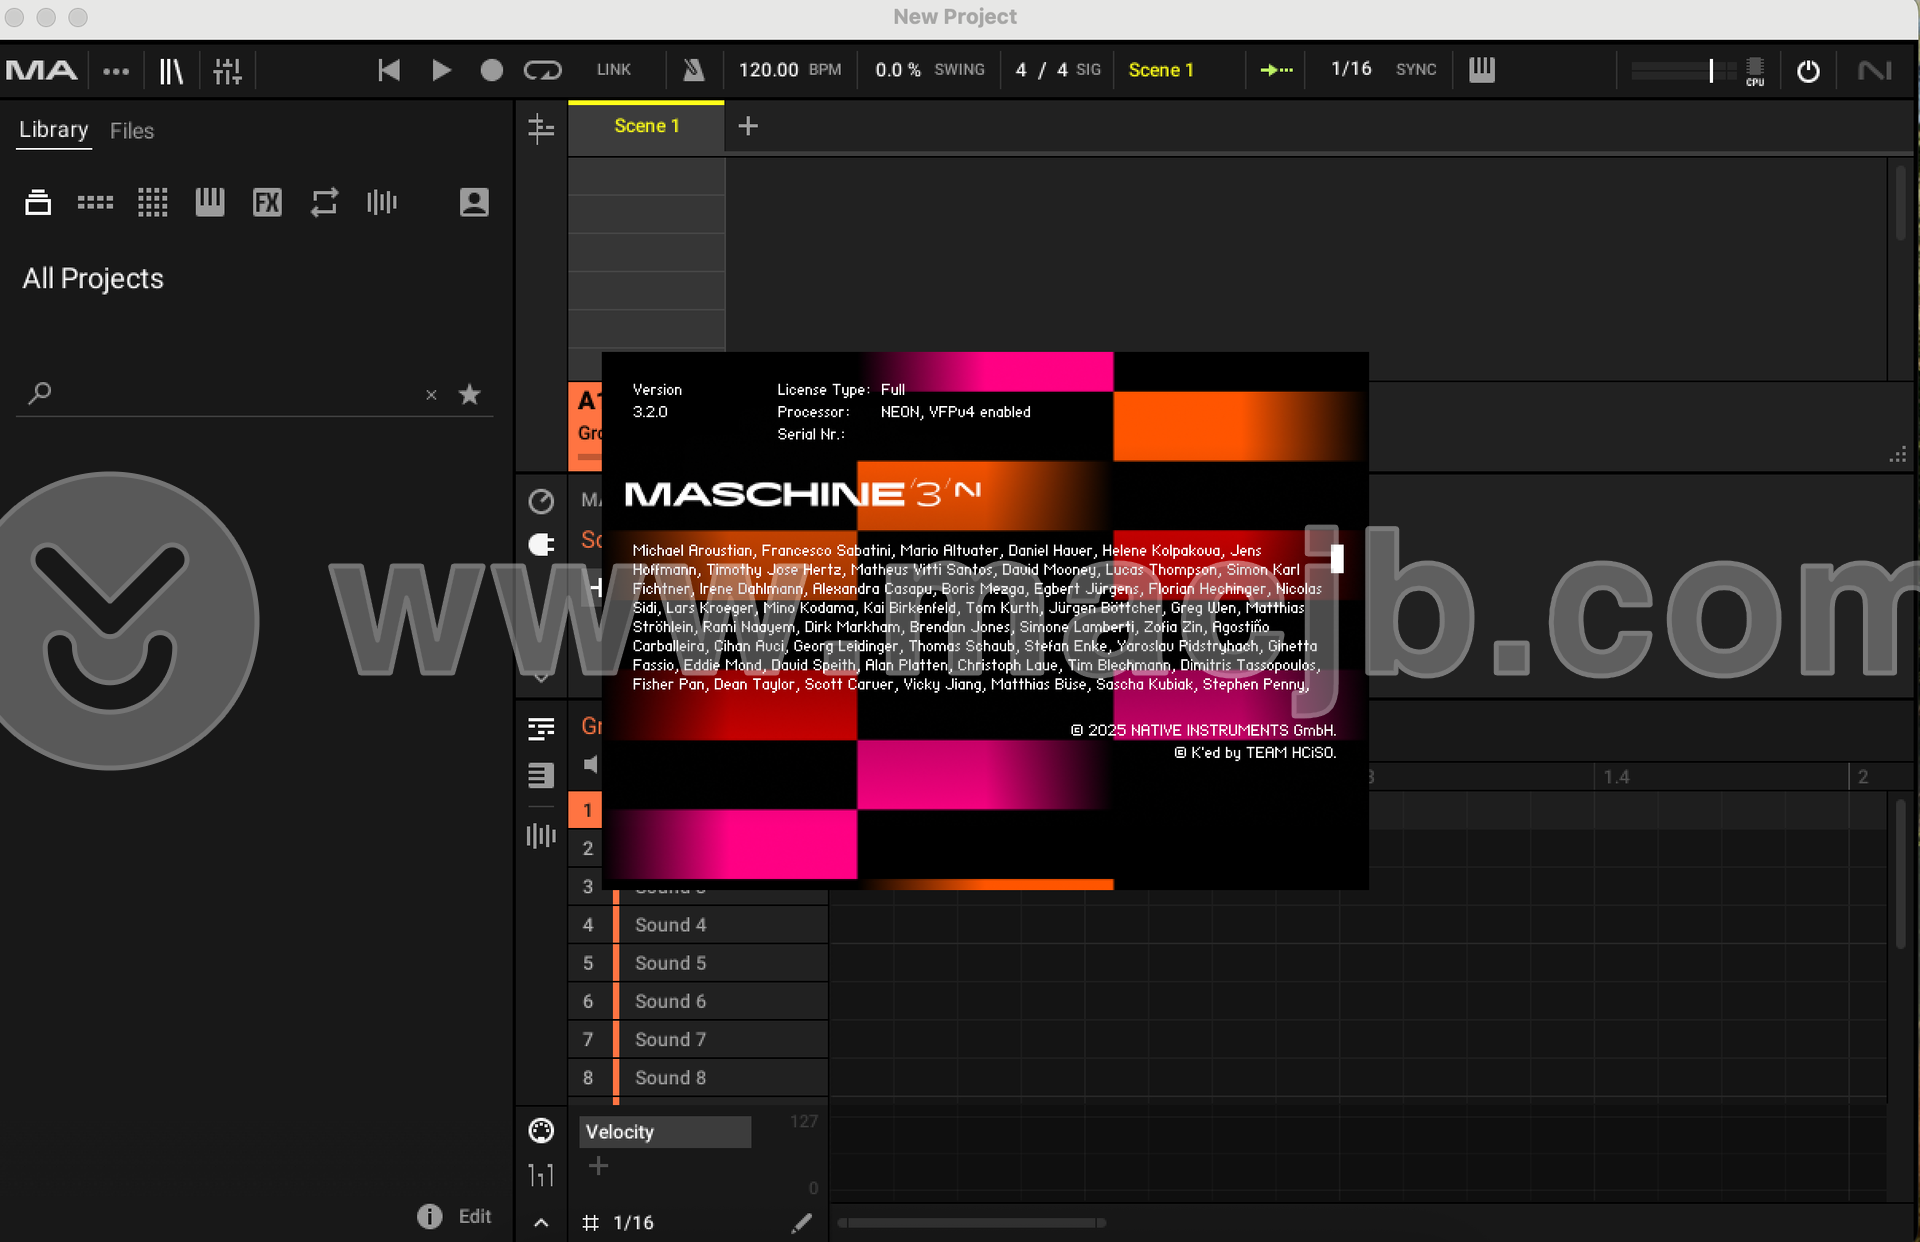Open the browser info icon
The height and width of the screenshot is (1242, 1920).
tap(429, 1216)
